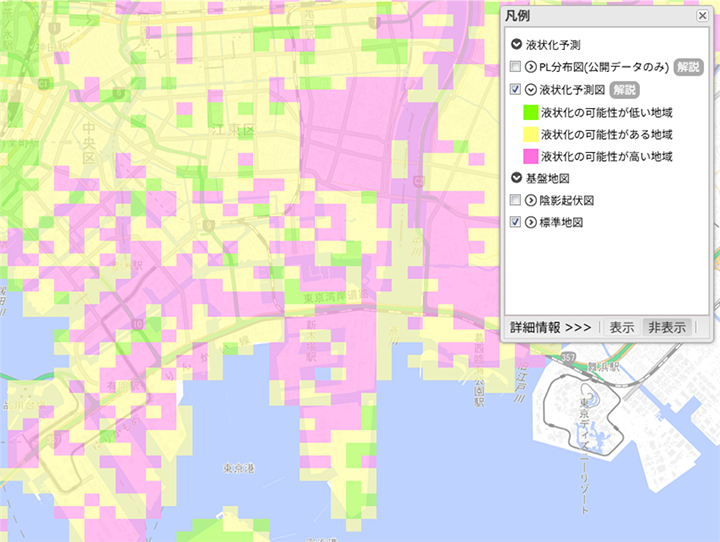Select the 表示 tab

[x=622, y=327]
